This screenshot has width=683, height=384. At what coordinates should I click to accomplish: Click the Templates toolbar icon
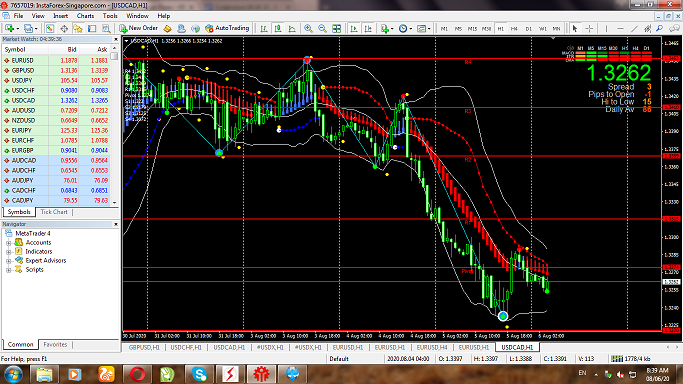421,28
